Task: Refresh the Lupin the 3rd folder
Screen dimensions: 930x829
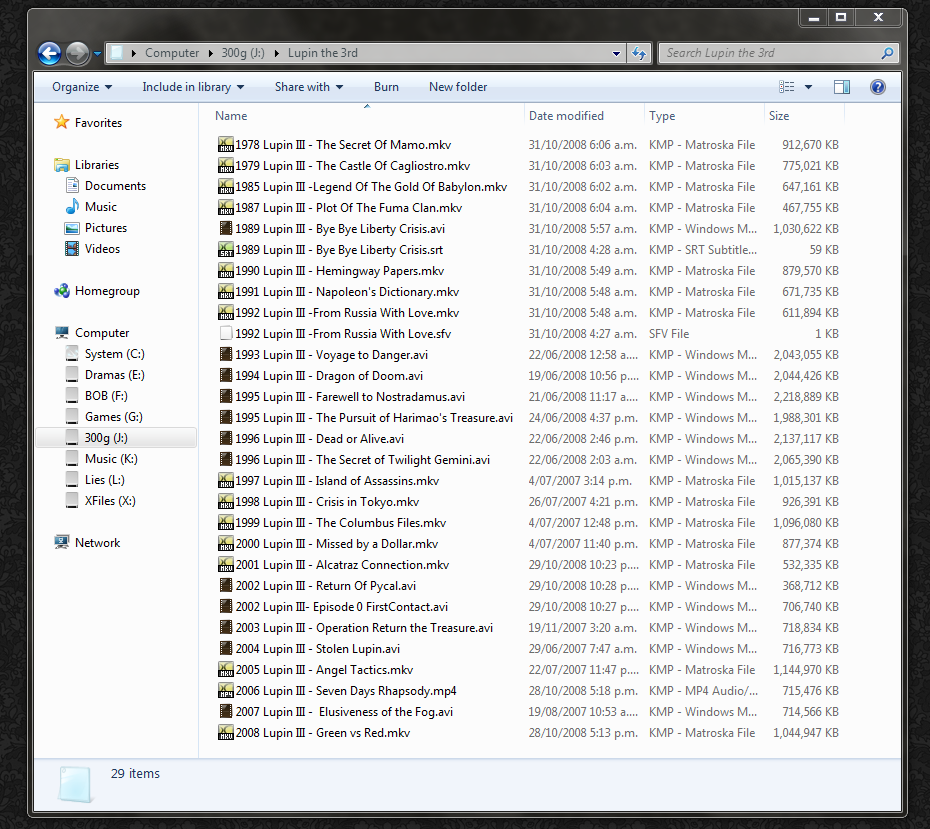Action: [x=639, y=53]
